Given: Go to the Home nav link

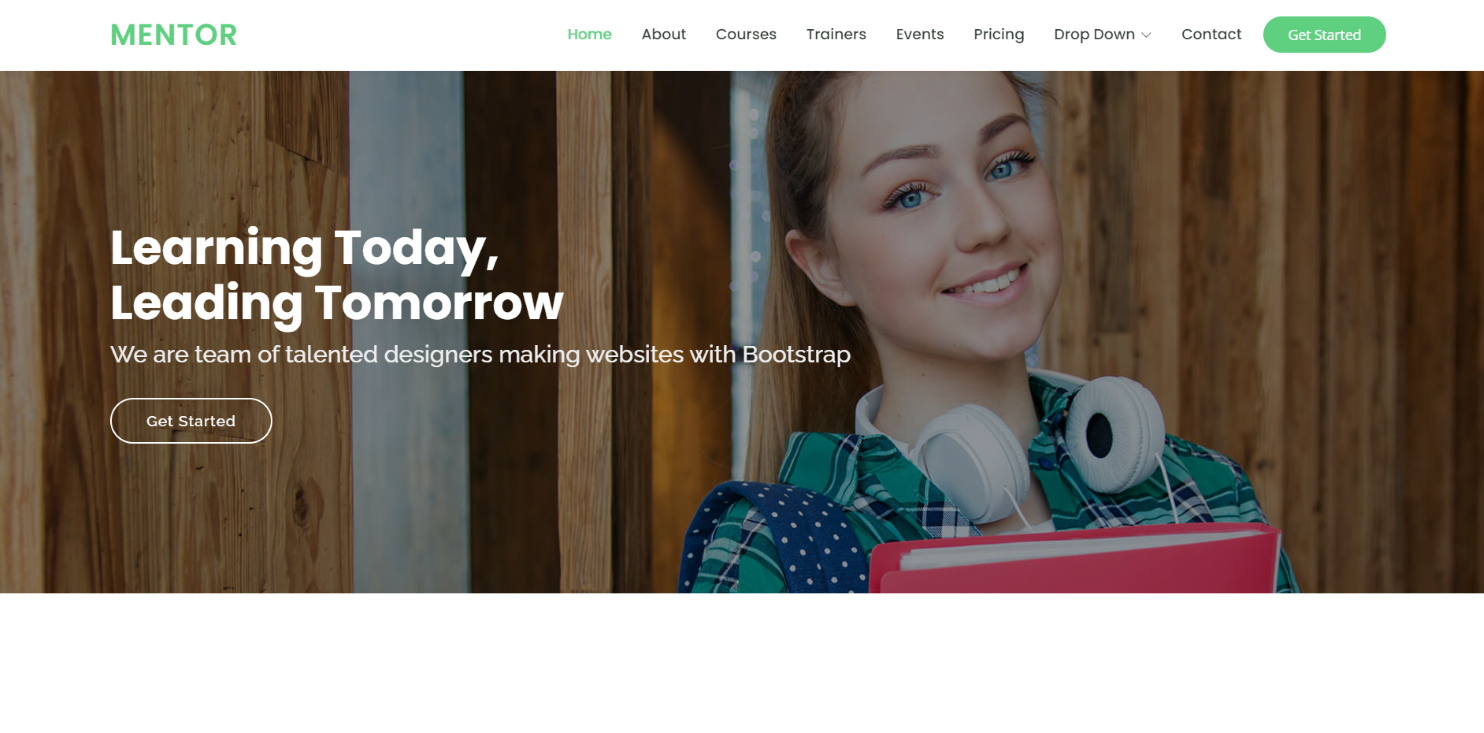Looking at the screenshot, I should [589, 34].
